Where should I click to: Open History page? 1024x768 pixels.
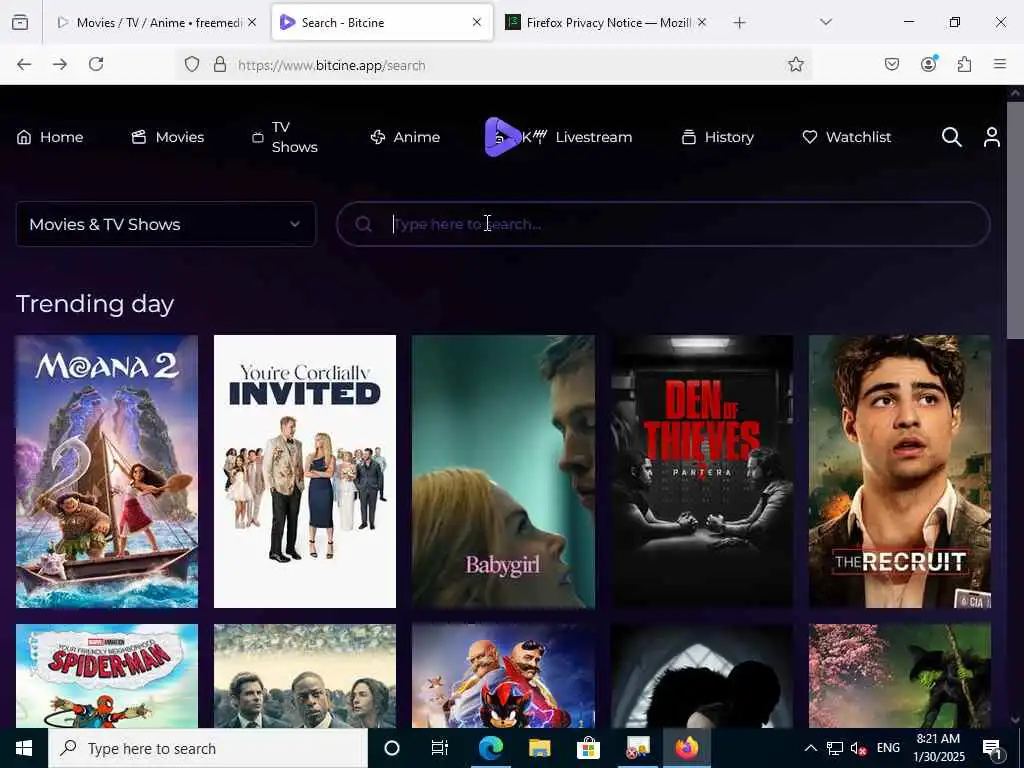pos(718,137)
